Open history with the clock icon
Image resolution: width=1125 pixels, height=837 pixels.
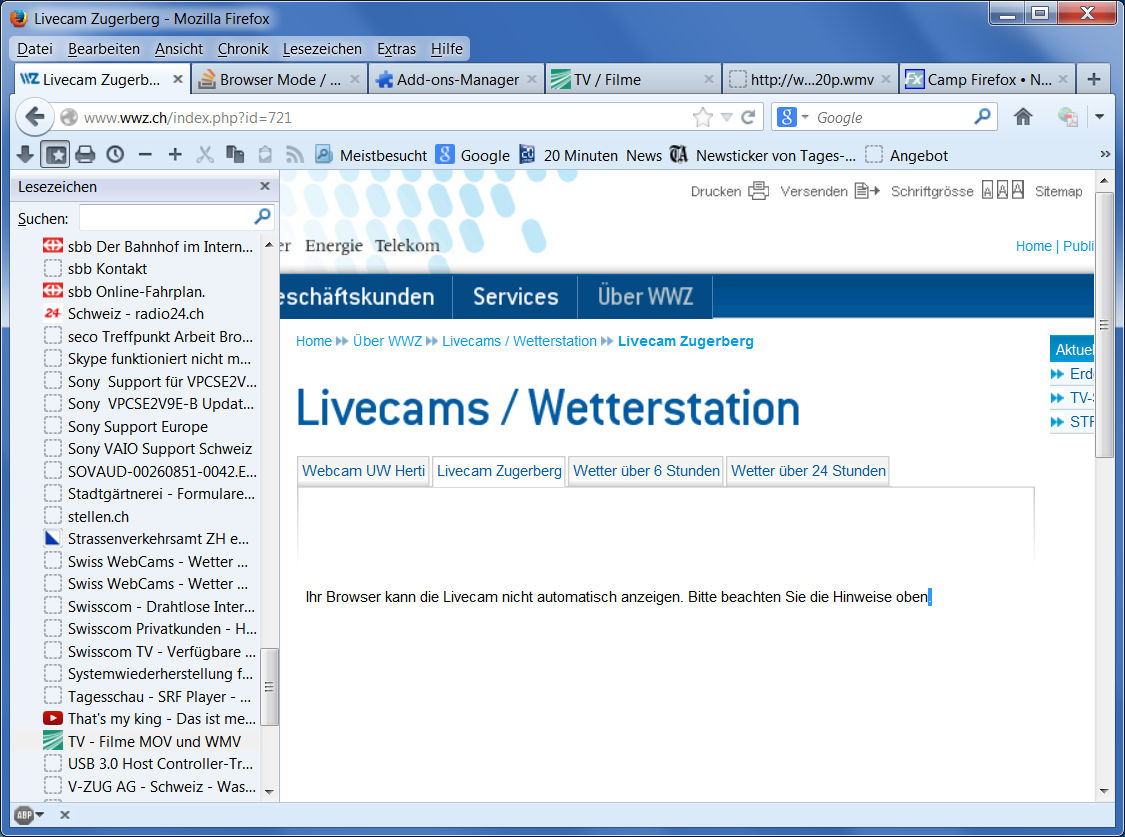[x=115, y=154]
